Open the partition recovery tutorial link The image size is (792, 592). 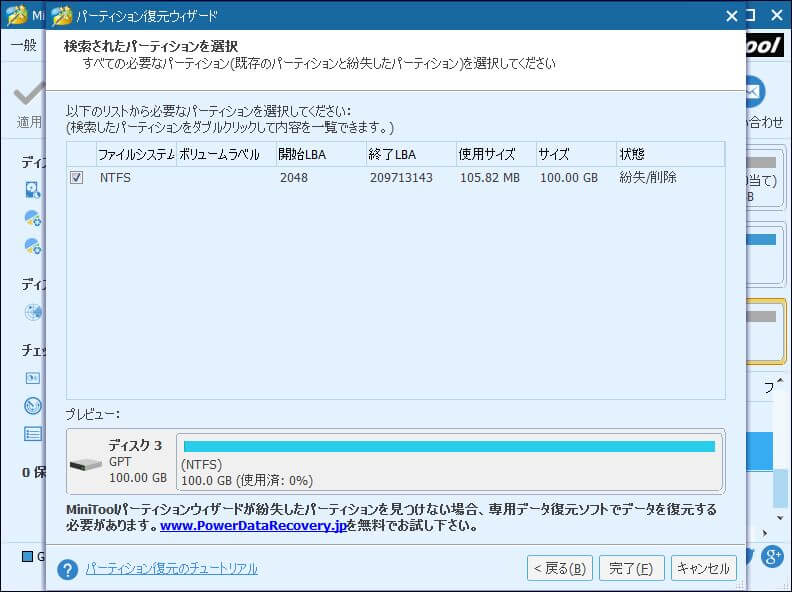click(171, 569)
